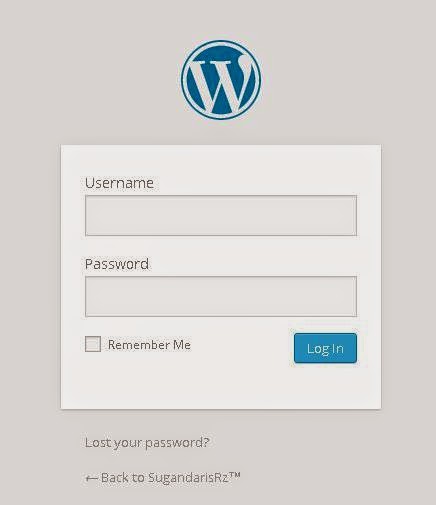This screenshot has width=436, height=505.
Task: Submit the form with Log In button
Action: [x=325, y=348]
